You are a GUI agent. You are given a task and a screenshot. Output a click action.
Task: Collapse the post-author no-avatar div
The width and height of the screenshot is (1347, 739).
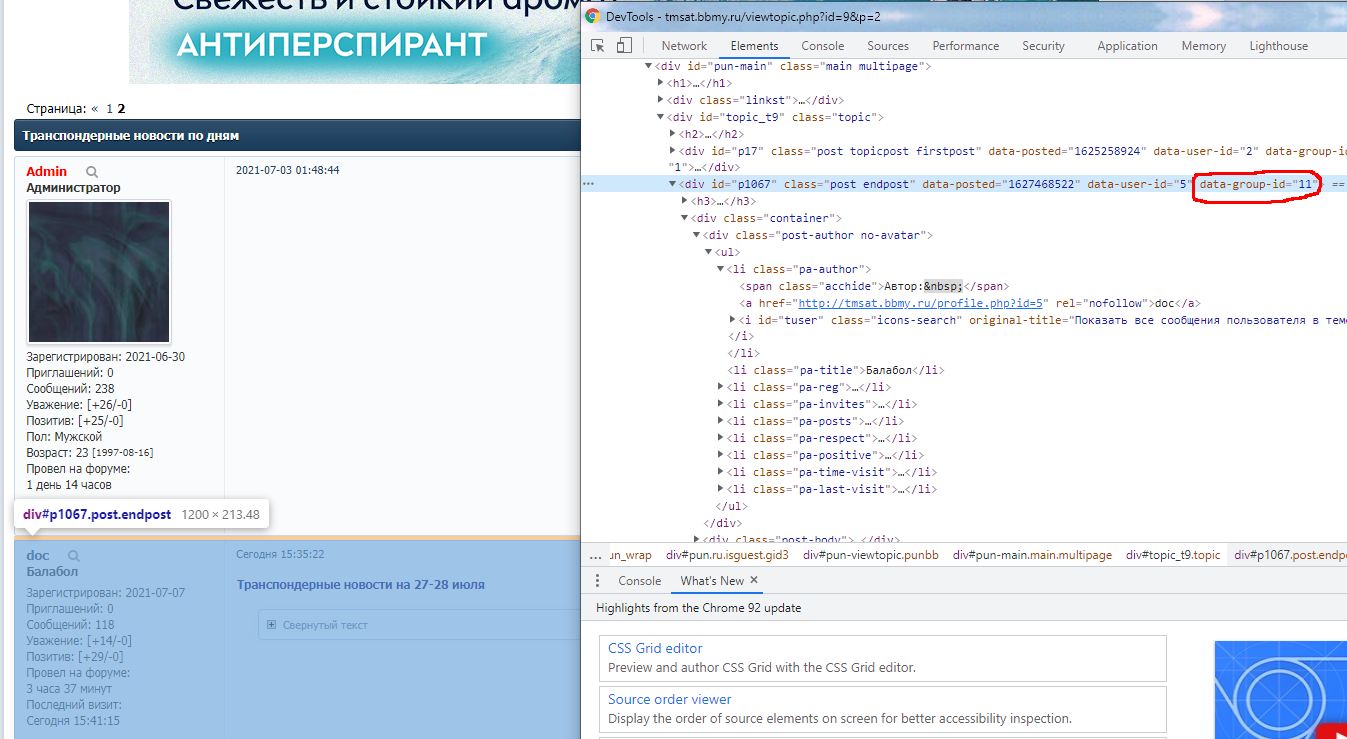point(696,236)
